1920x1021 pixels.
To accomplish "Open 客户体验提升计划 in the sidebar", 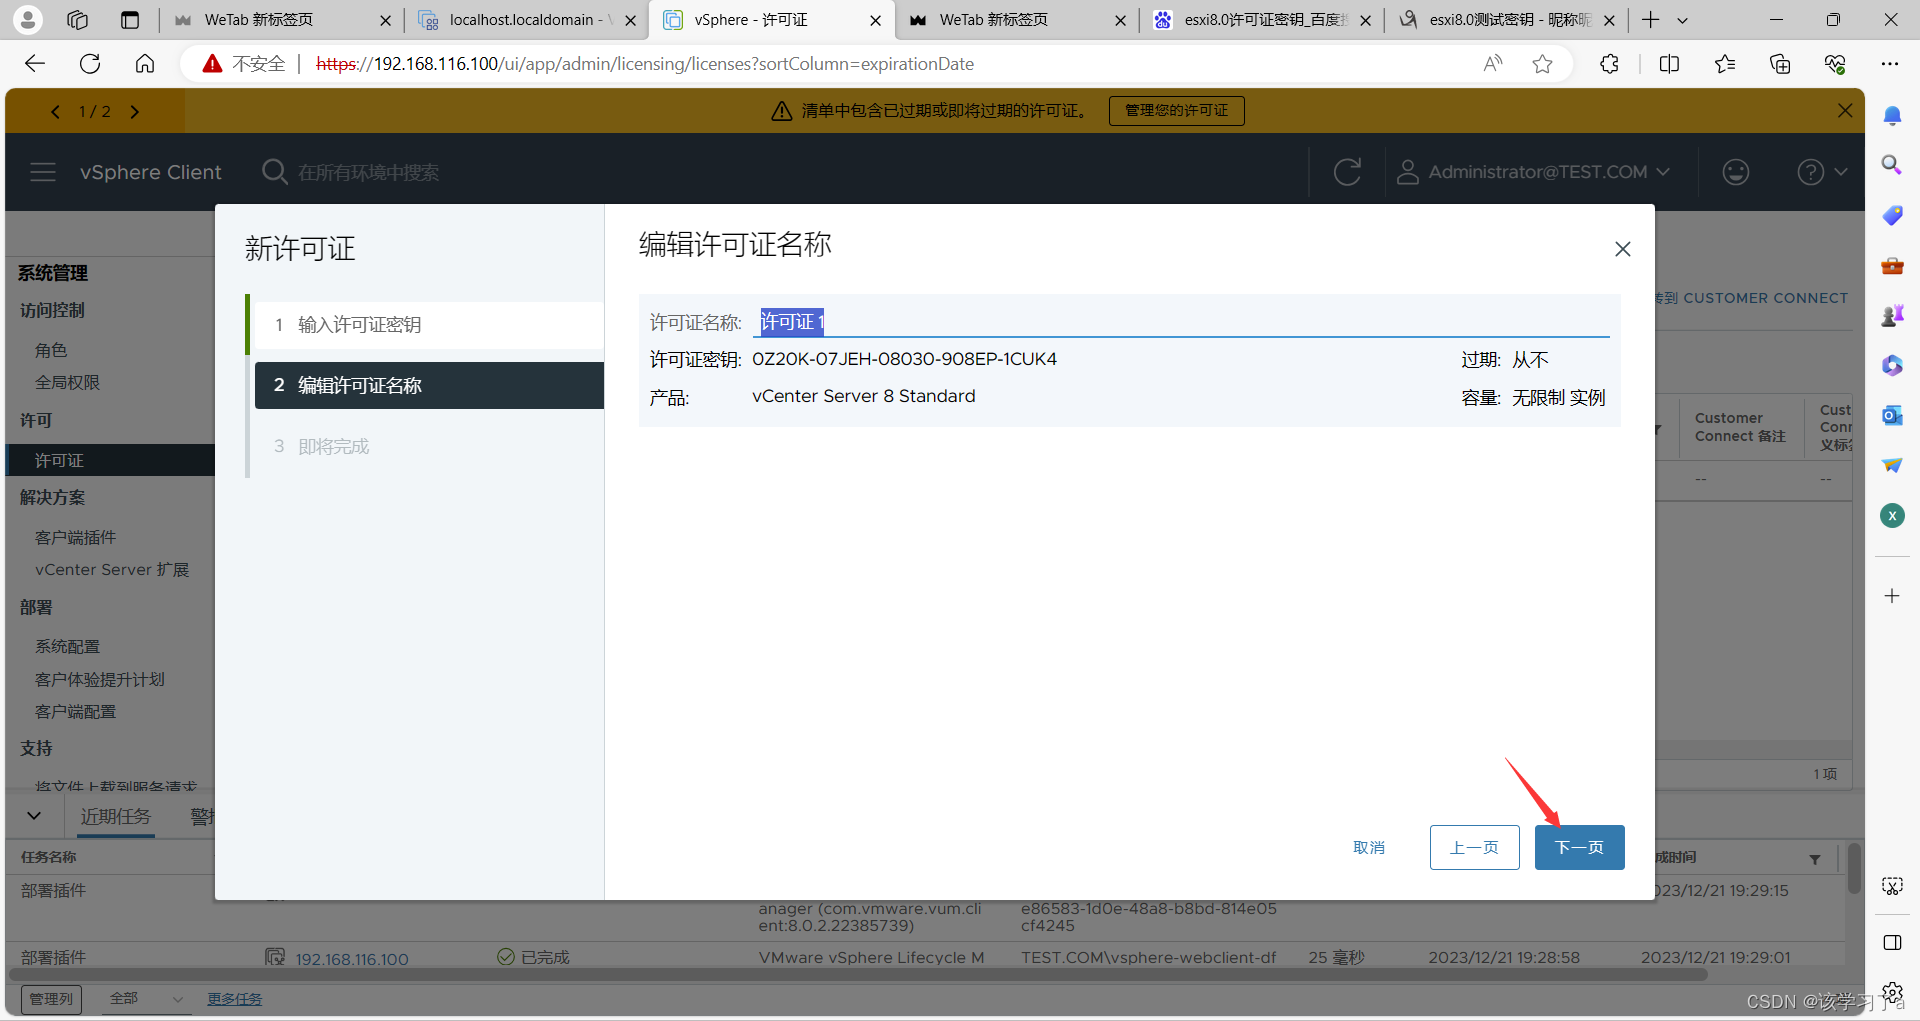I will pos(99,679).
